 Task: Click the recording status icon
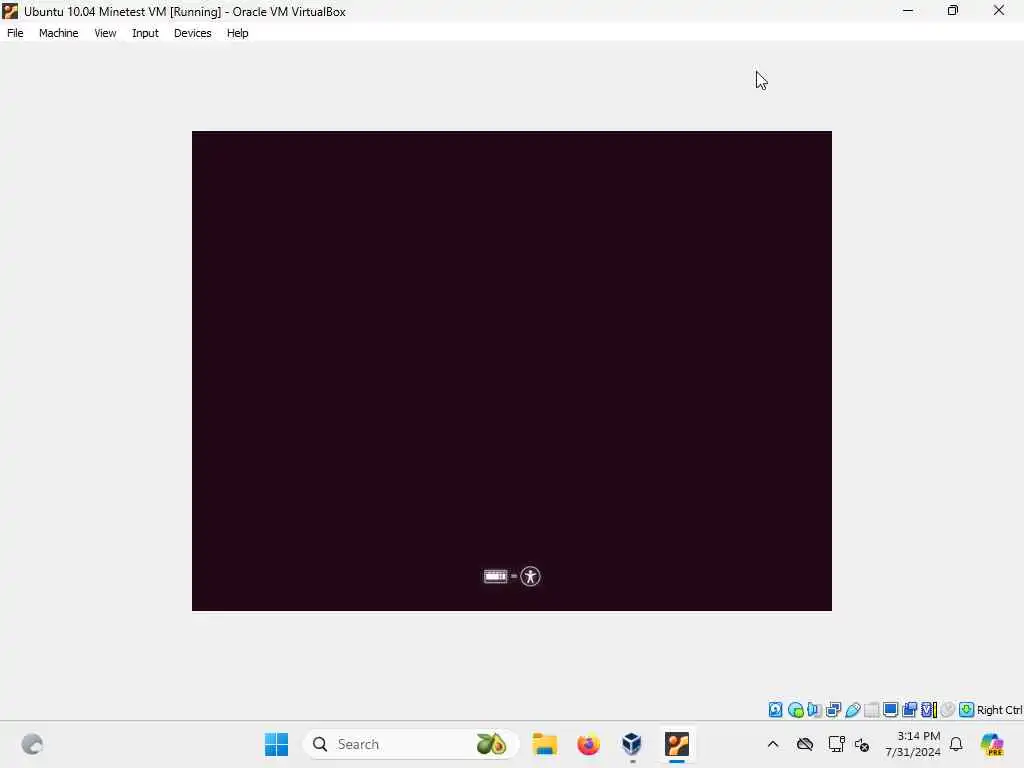click(909, 709)
